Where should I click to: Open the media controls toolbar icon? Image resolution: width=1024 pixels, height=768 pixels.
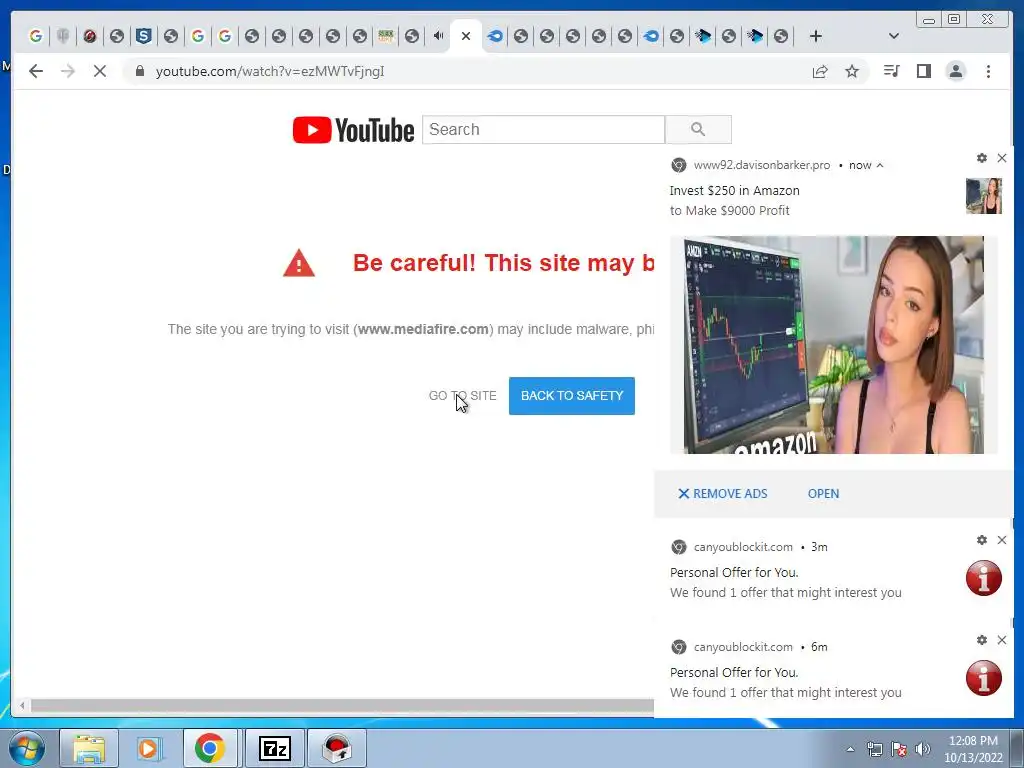point(891,71)
